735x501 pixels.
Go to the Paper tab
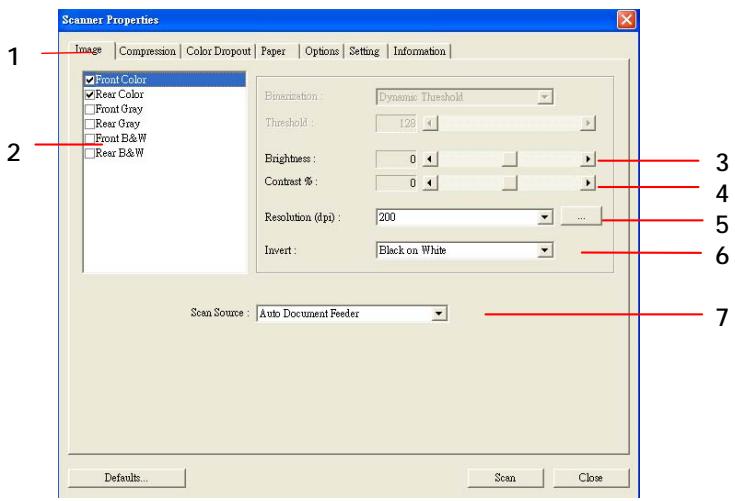278,51
